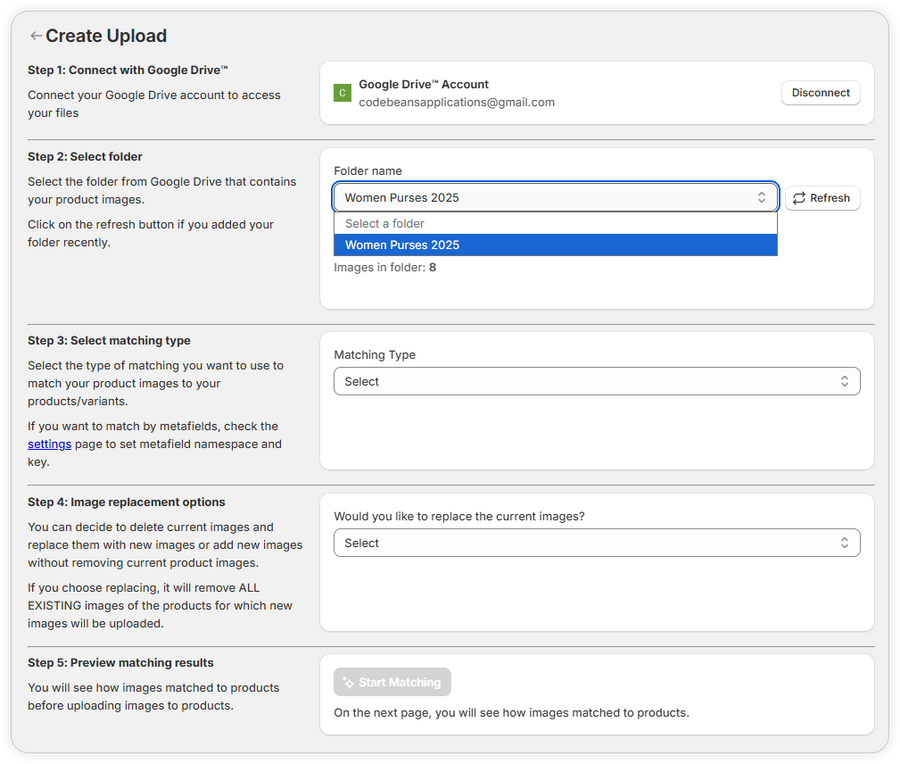Click the 'Step 3: Select matching type' heading

click(x=109, y=340)
